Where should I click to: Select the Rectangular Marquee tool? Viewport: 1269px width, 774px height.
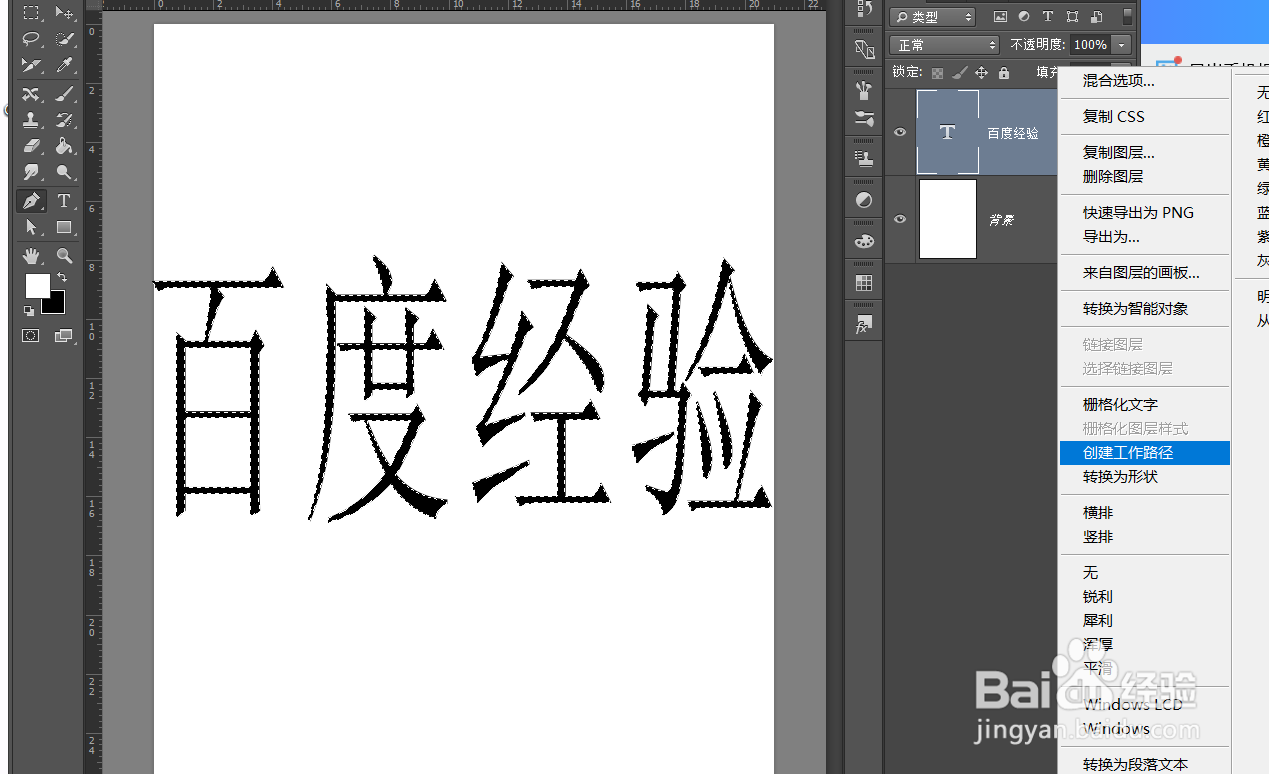pyautogui.click(x=31, y=13)
